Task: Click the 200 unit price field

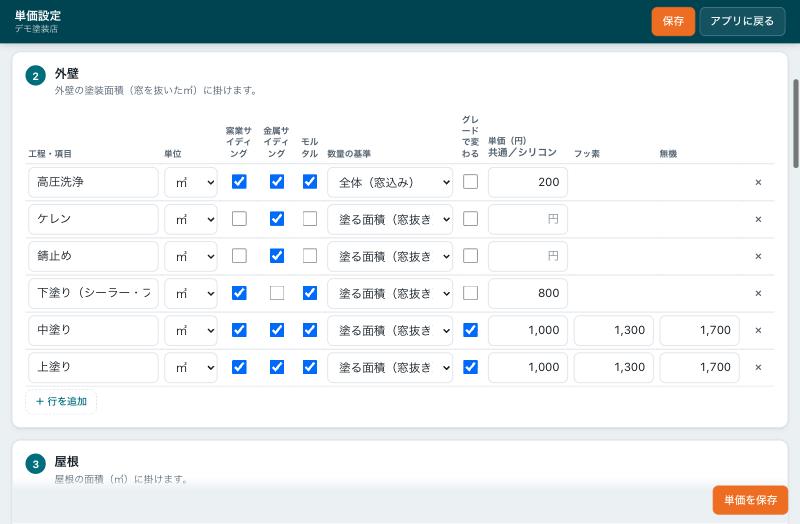Action: click(528, 182)
